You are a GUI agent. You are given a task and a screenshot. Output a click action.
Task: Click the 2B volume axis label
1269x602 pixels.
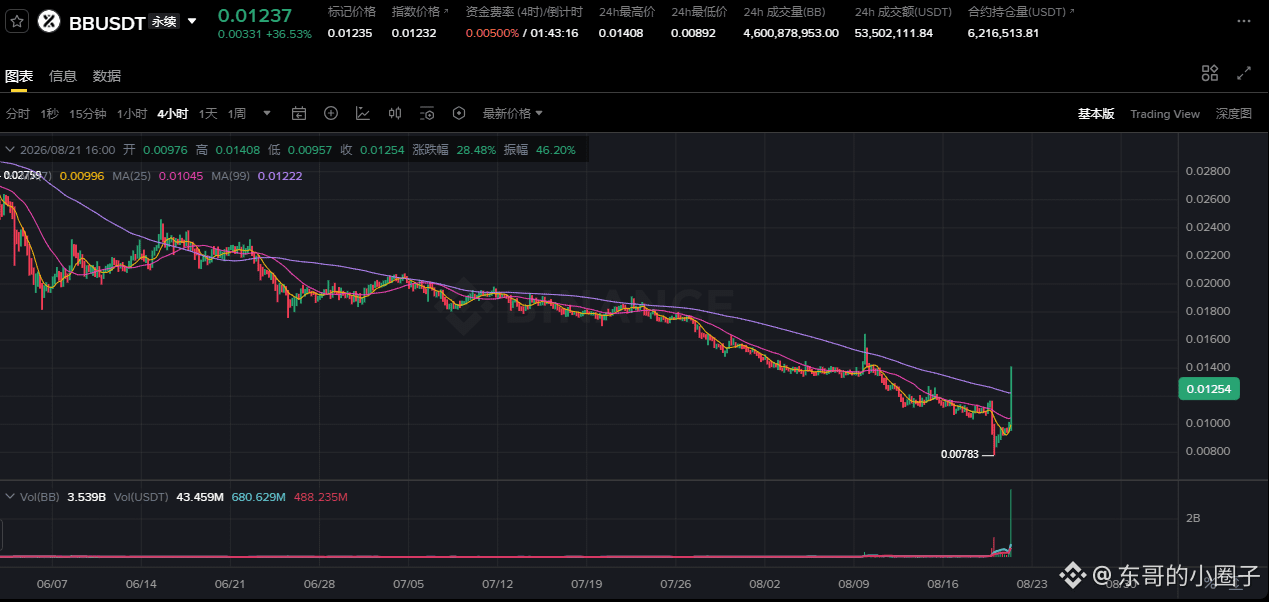[1192, 518]
